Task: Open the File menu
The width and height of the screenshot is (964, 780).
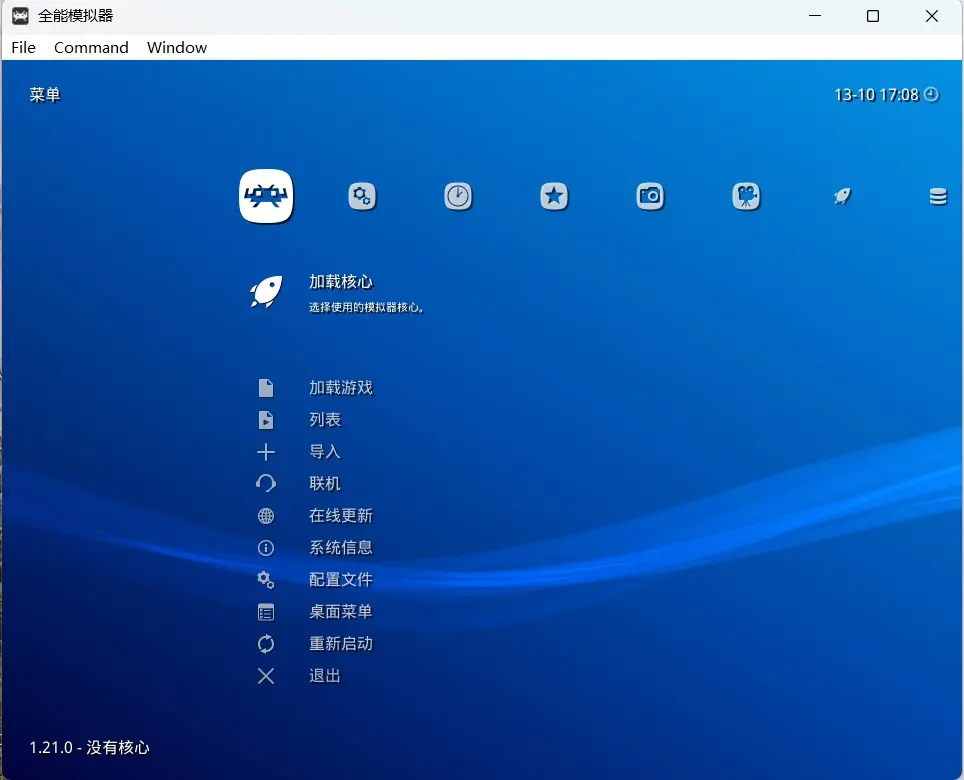Action: (x=23, y=47)
